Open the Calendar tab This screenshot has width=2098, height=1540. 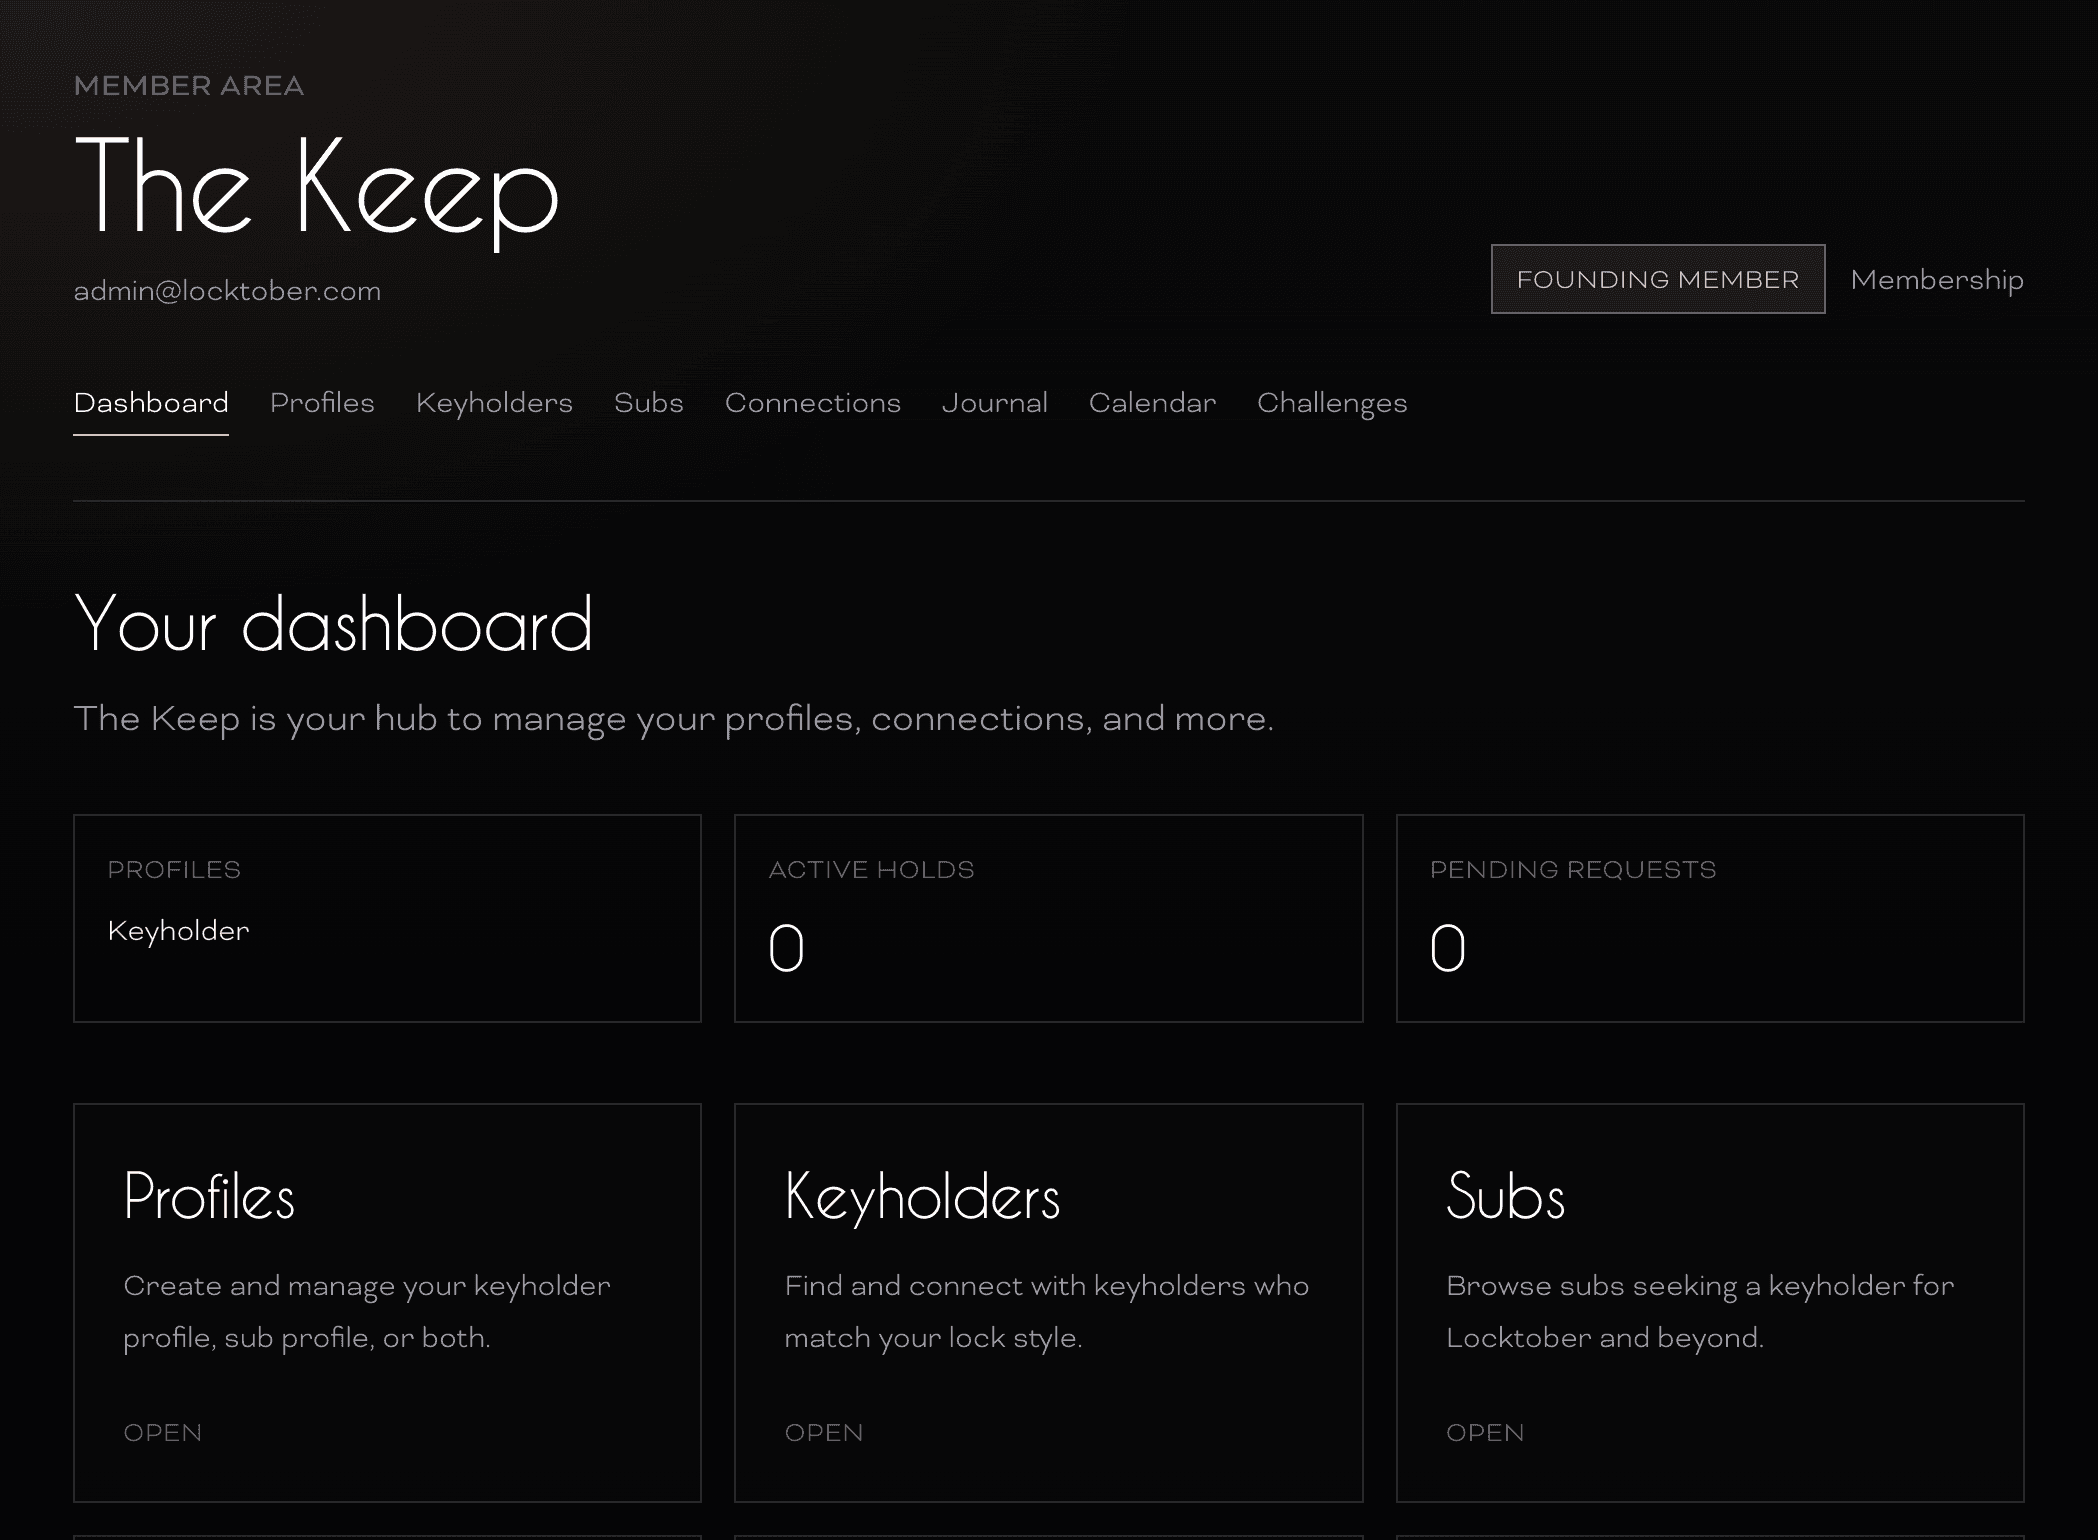(1153, 403)
